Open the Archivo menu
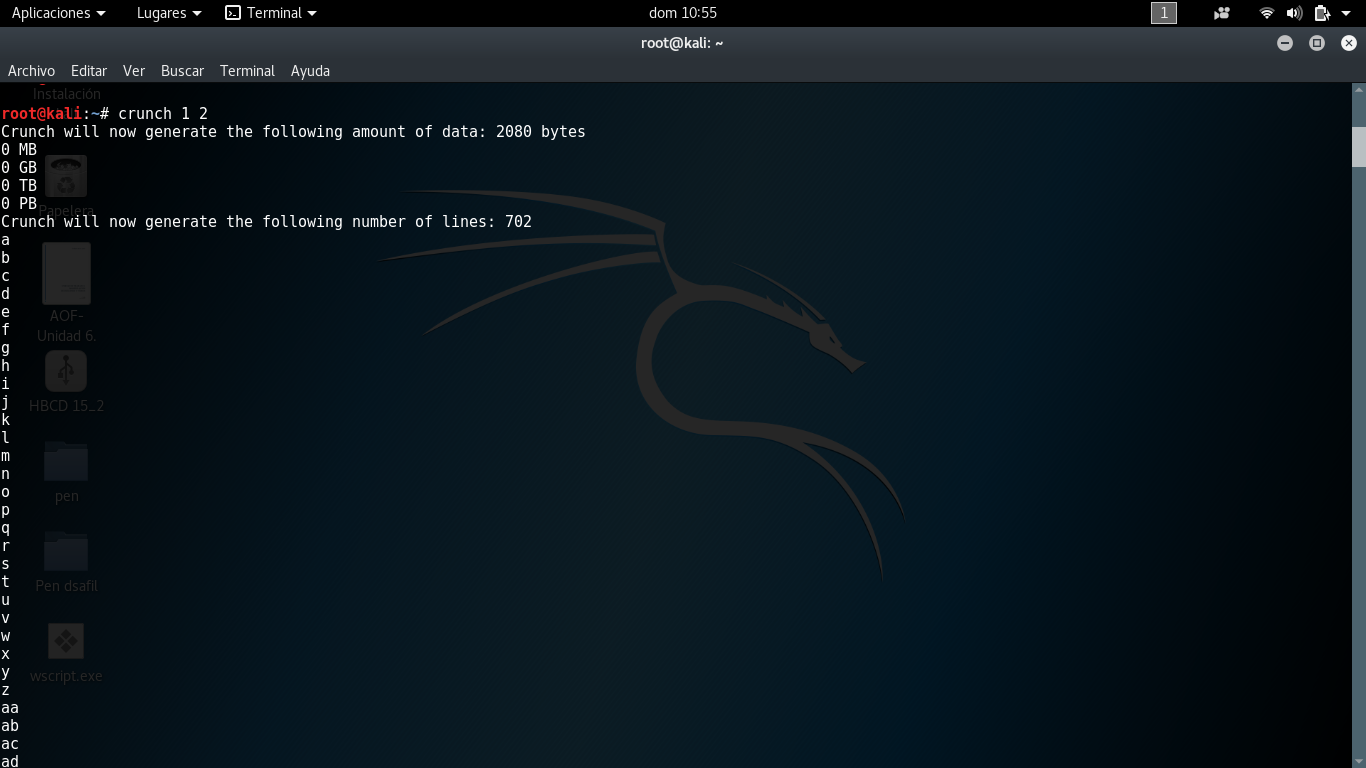The height and width of the screenshot is (768, 1366). (x=31, y=71)
